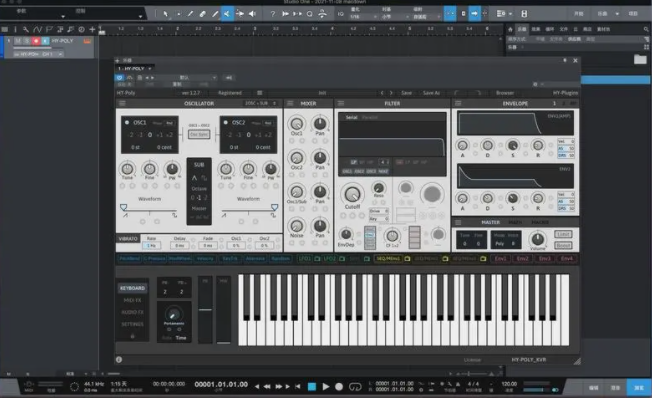The height and width of the screenshot is (398, 652).
Task: Toggle the loop button in transport
Action: pos(355,387)
